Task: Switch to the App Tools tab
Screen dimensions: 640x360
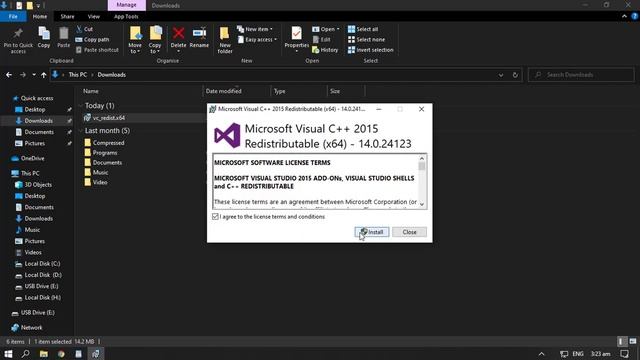Action: (126, 16)
